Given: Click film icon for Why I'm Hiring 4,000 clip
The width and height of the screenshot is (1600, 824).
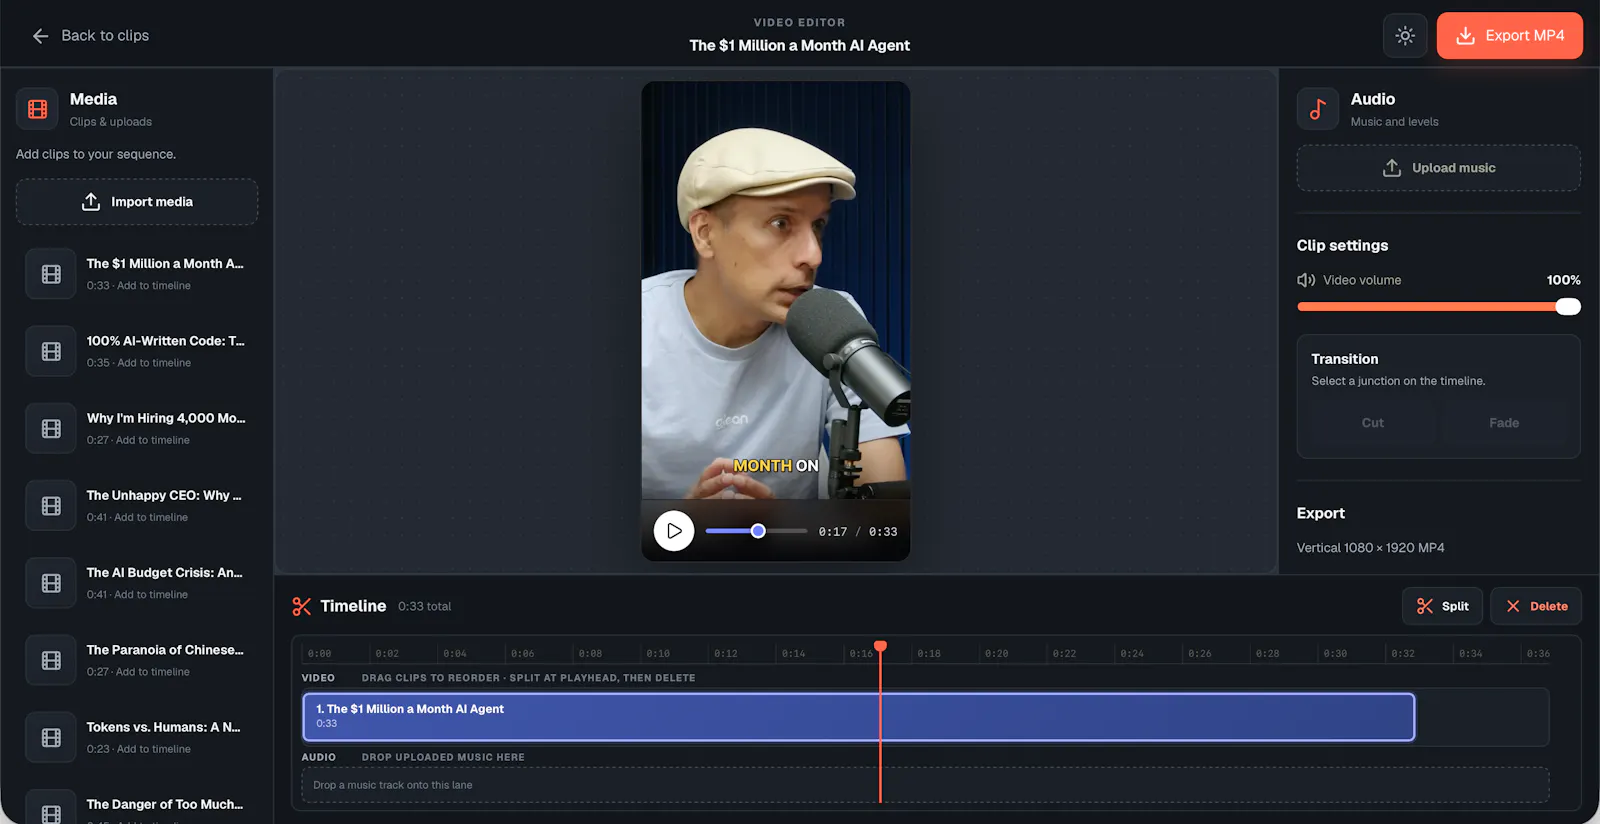Looking at the screenshot, I should 51,428.
